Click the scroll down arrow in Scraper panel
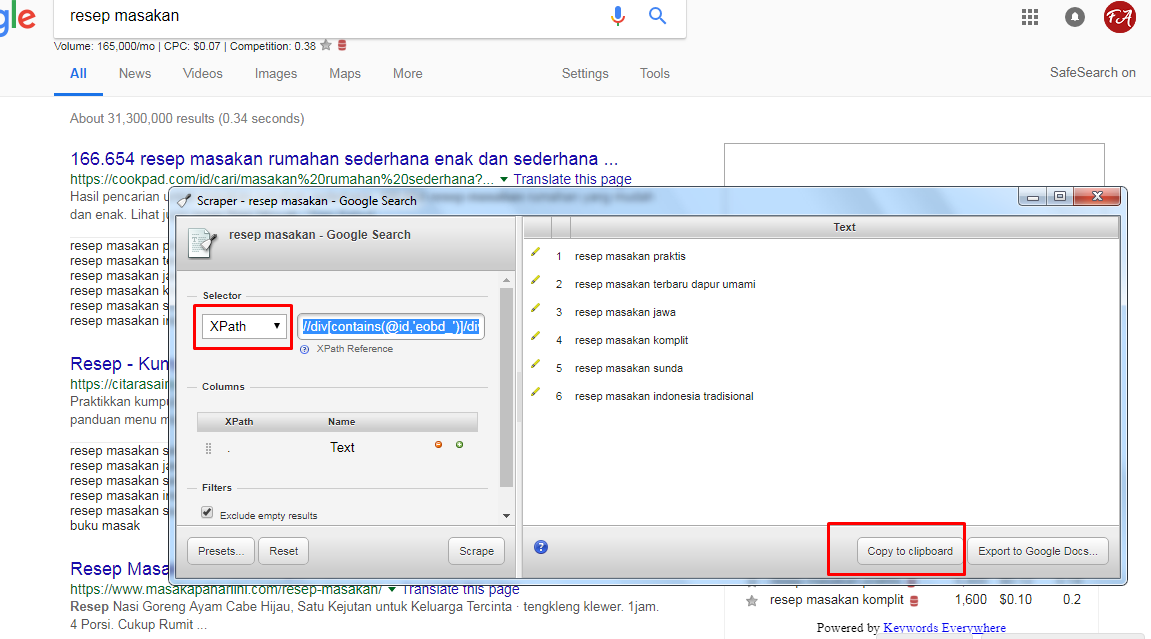 pos(506,516)
